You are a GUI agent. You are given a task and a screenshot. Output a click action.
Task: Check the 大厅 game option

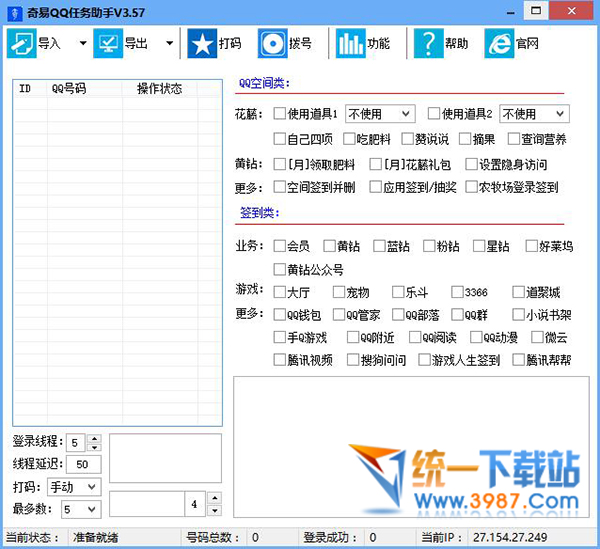click(x=279, y=292)
